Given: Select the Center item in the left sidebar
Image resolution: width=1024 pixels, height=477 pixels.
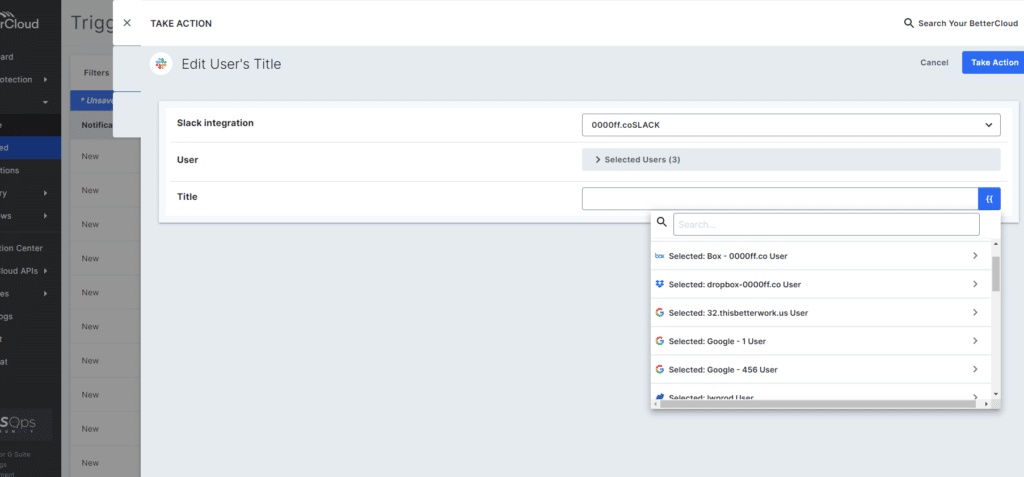Looking at the screenshot, I should pyautogui.click(x=21, y=248).
